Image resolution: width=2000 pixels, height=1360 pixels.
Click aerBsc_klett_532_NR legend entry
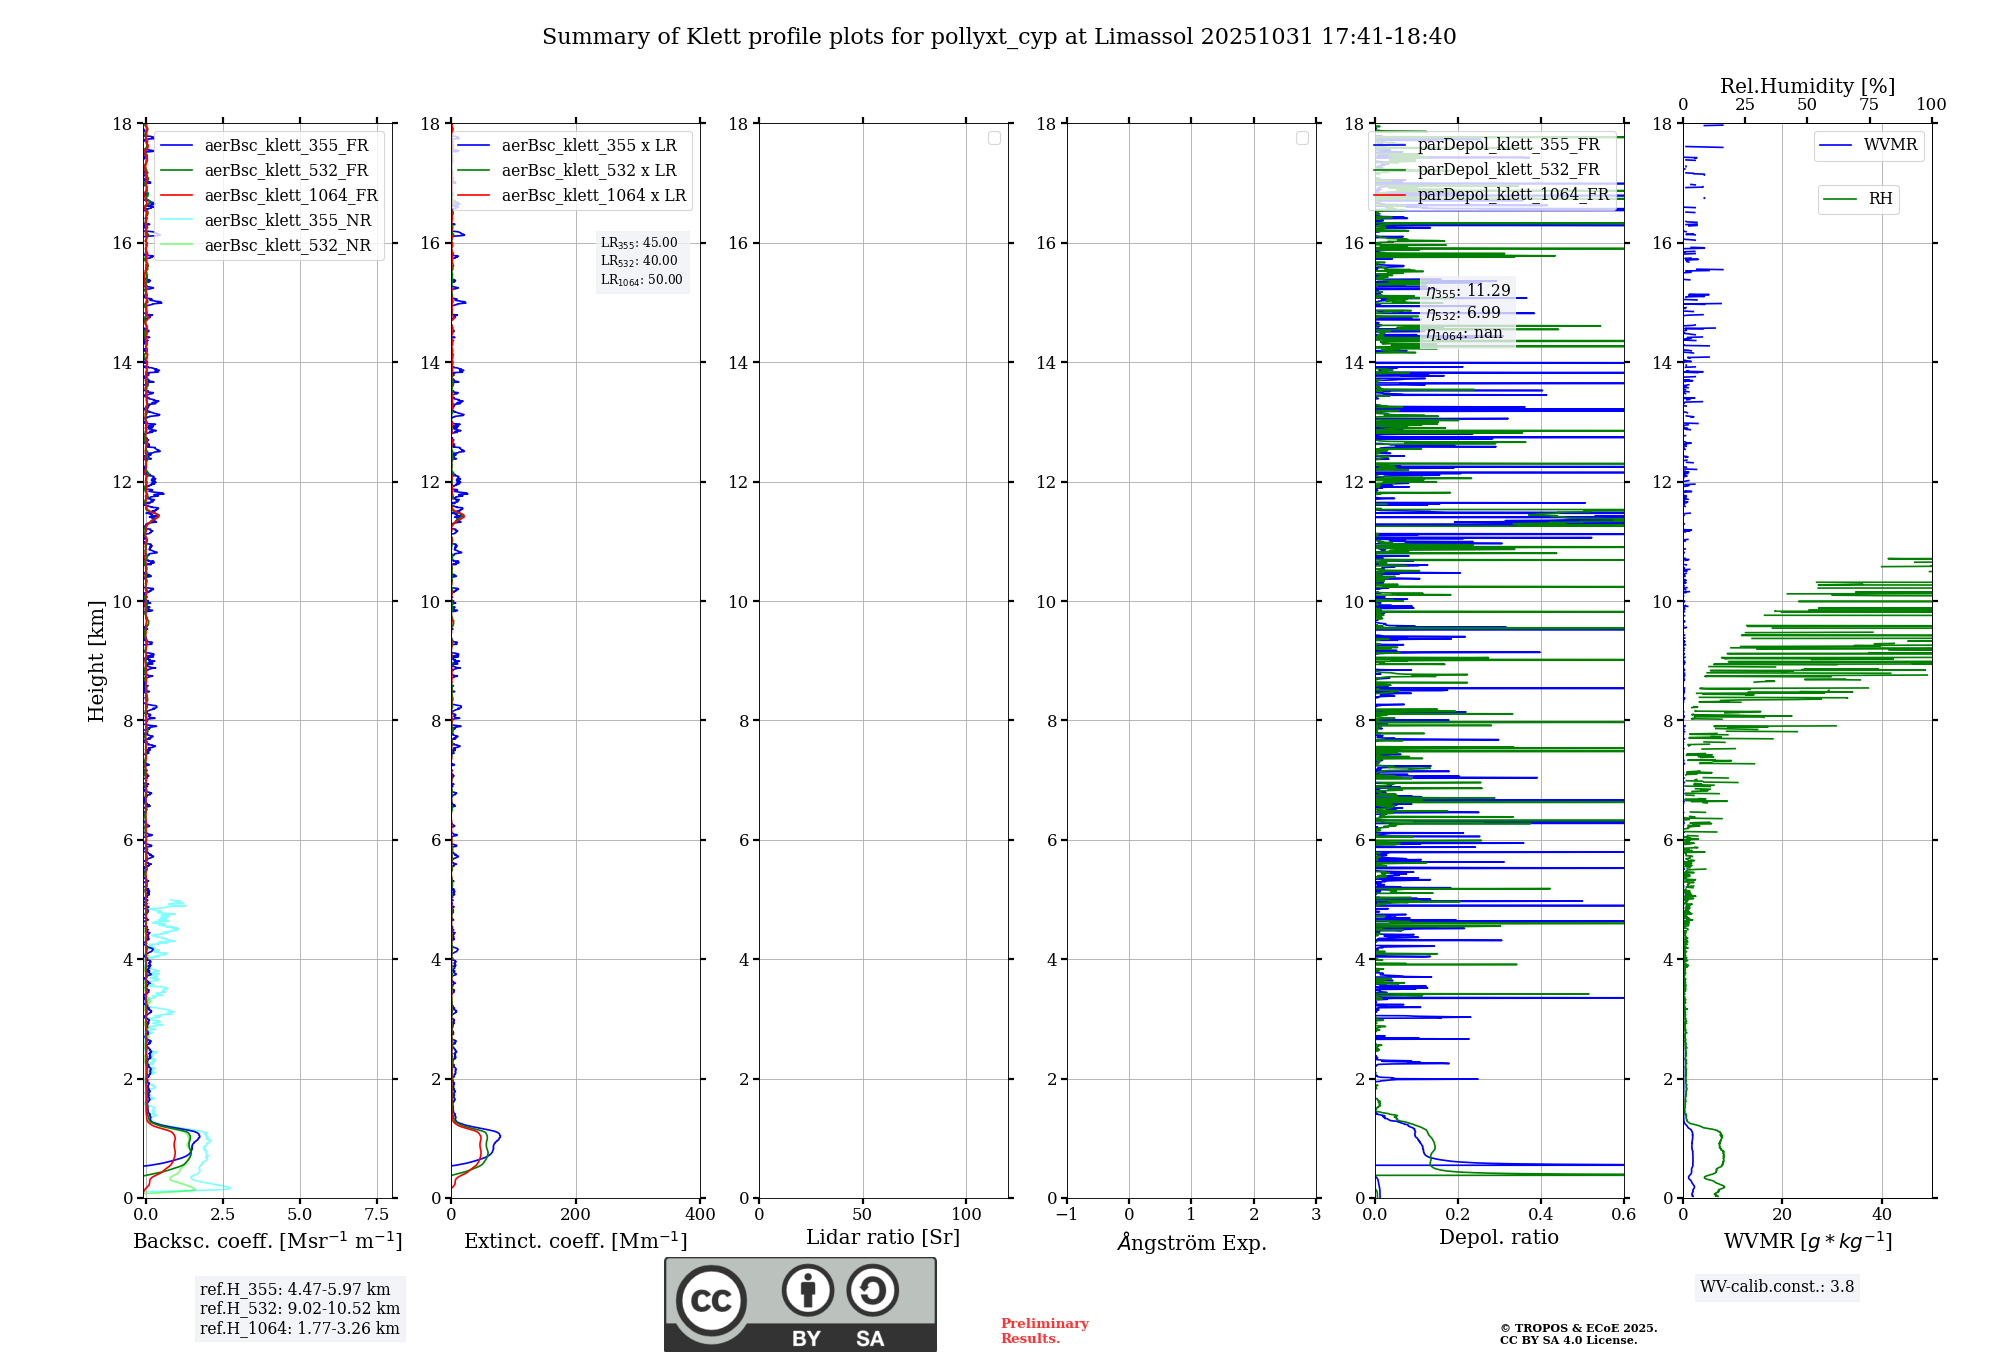(287, 246)
